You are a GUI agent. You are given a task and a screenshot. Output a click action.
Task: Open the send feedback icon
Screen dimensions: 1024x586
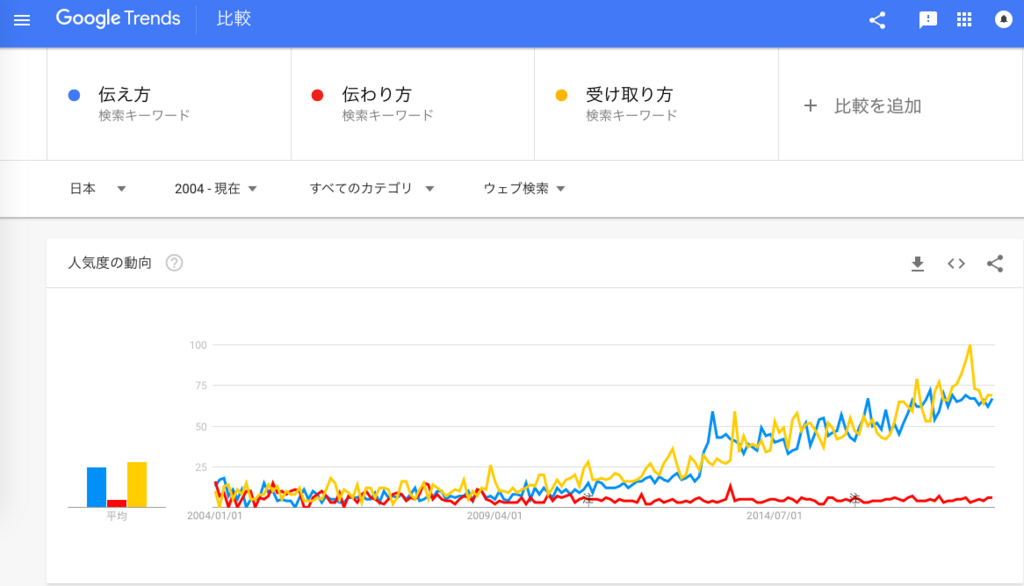[x=927, y=20]
